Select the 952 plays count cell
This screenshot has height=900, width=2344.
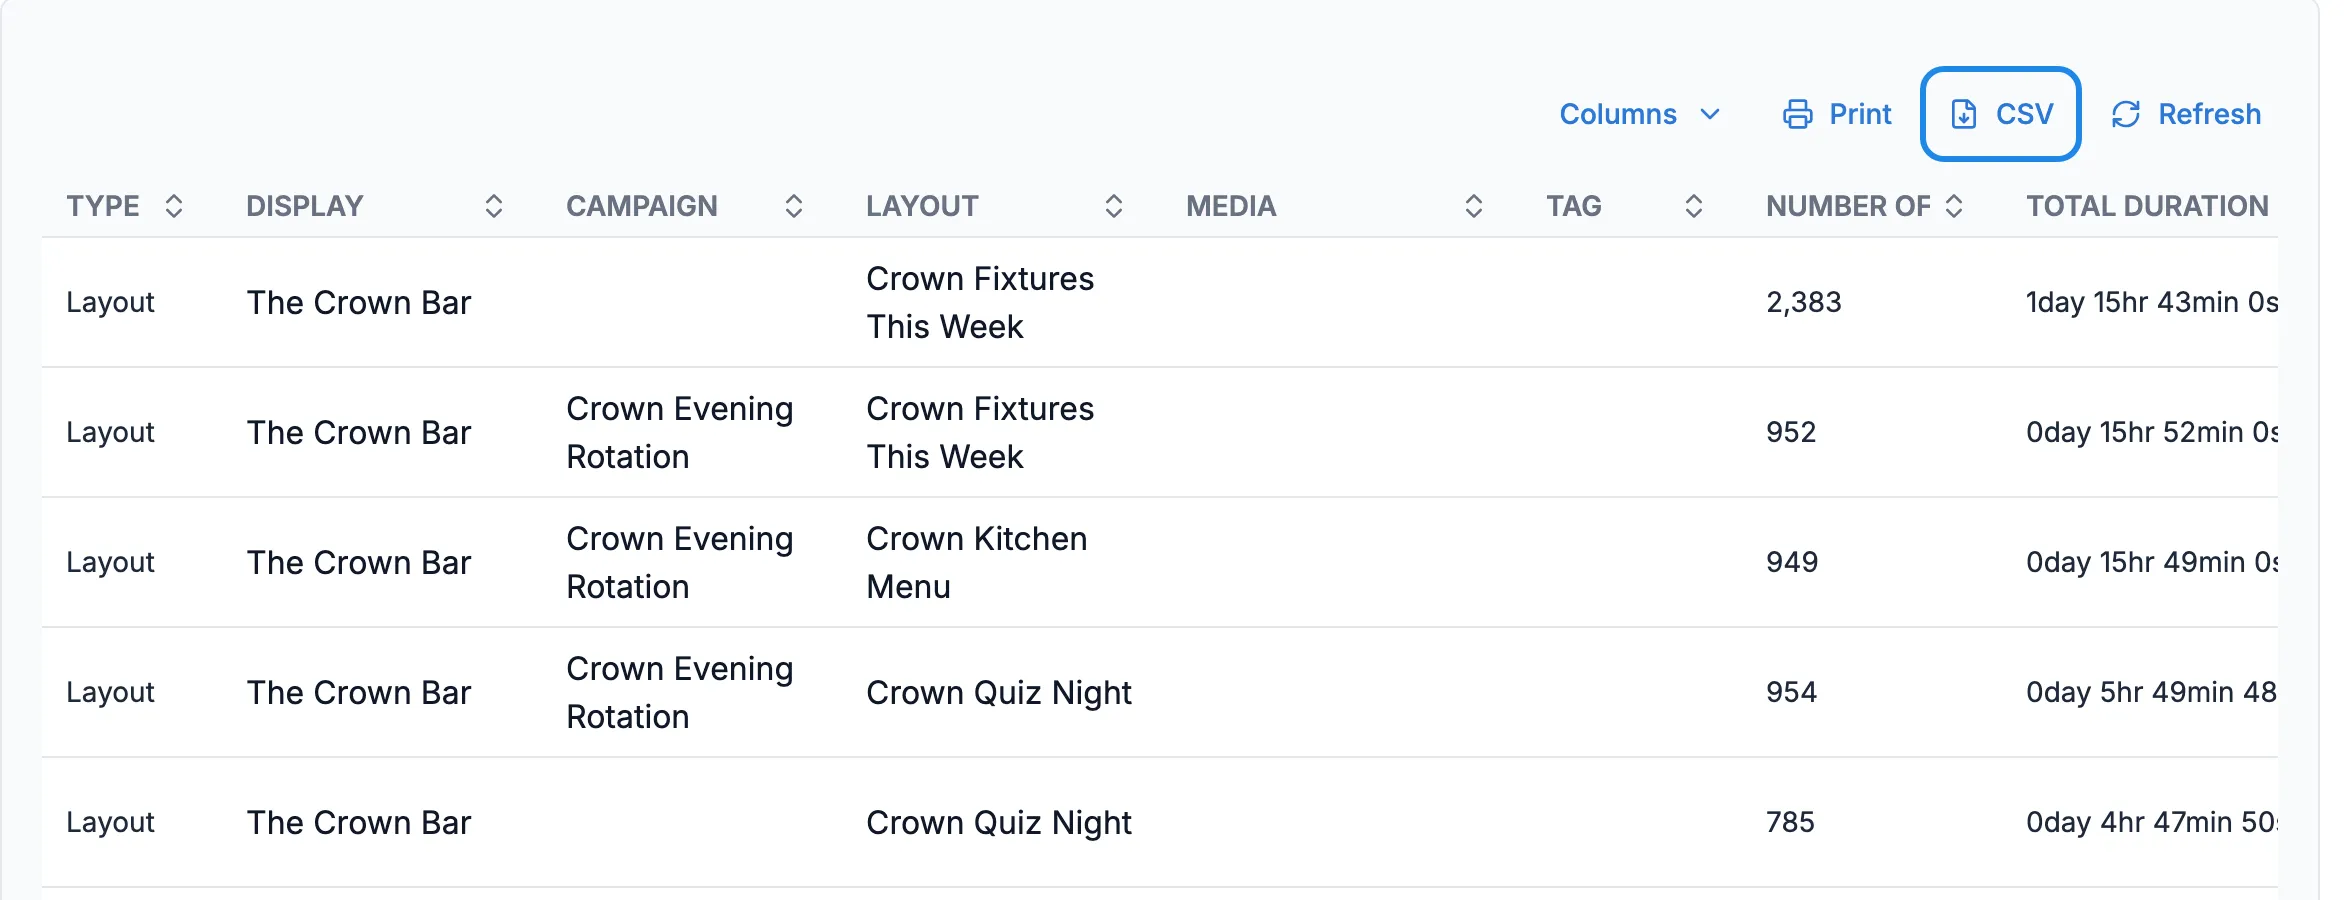pos(1791,432)
